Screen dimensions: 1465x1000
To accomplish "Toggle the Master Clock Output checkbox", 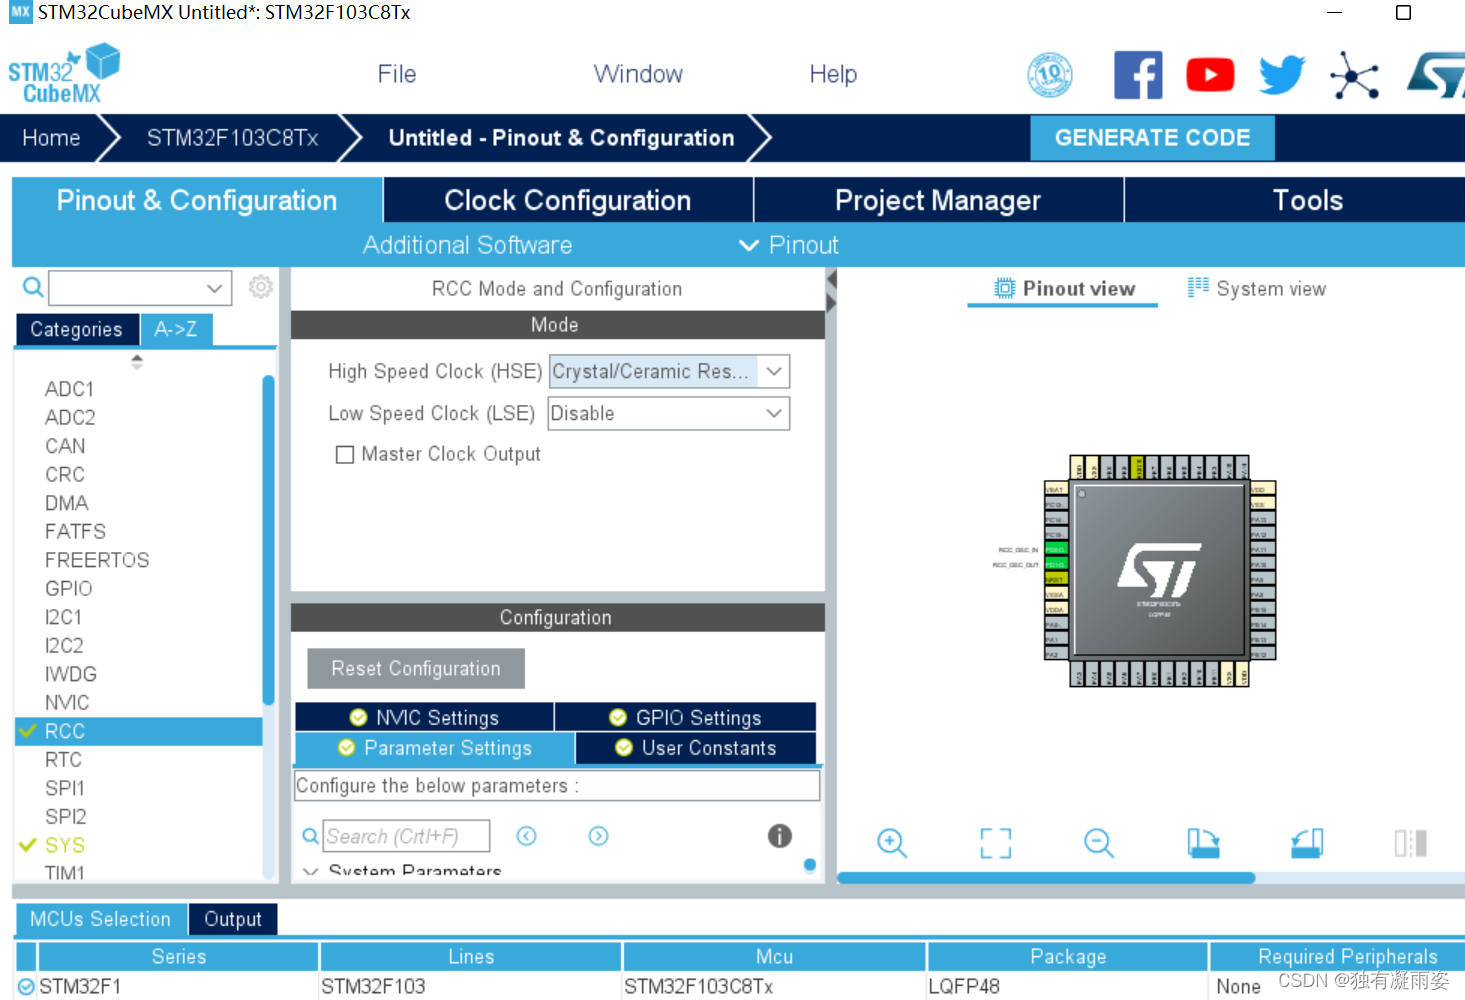I will (x=345, y=455).
